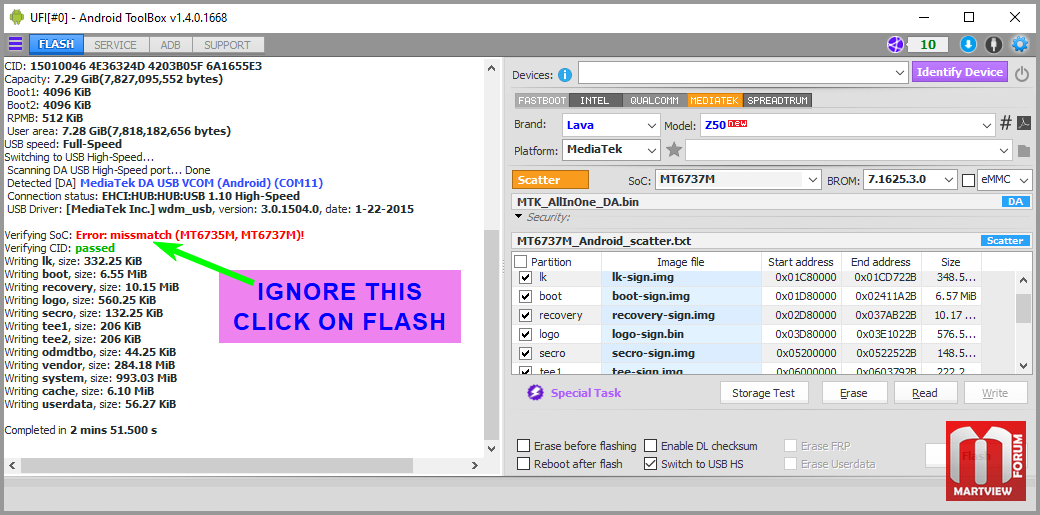Switch to the ADB tab

(x=170, y=45)
